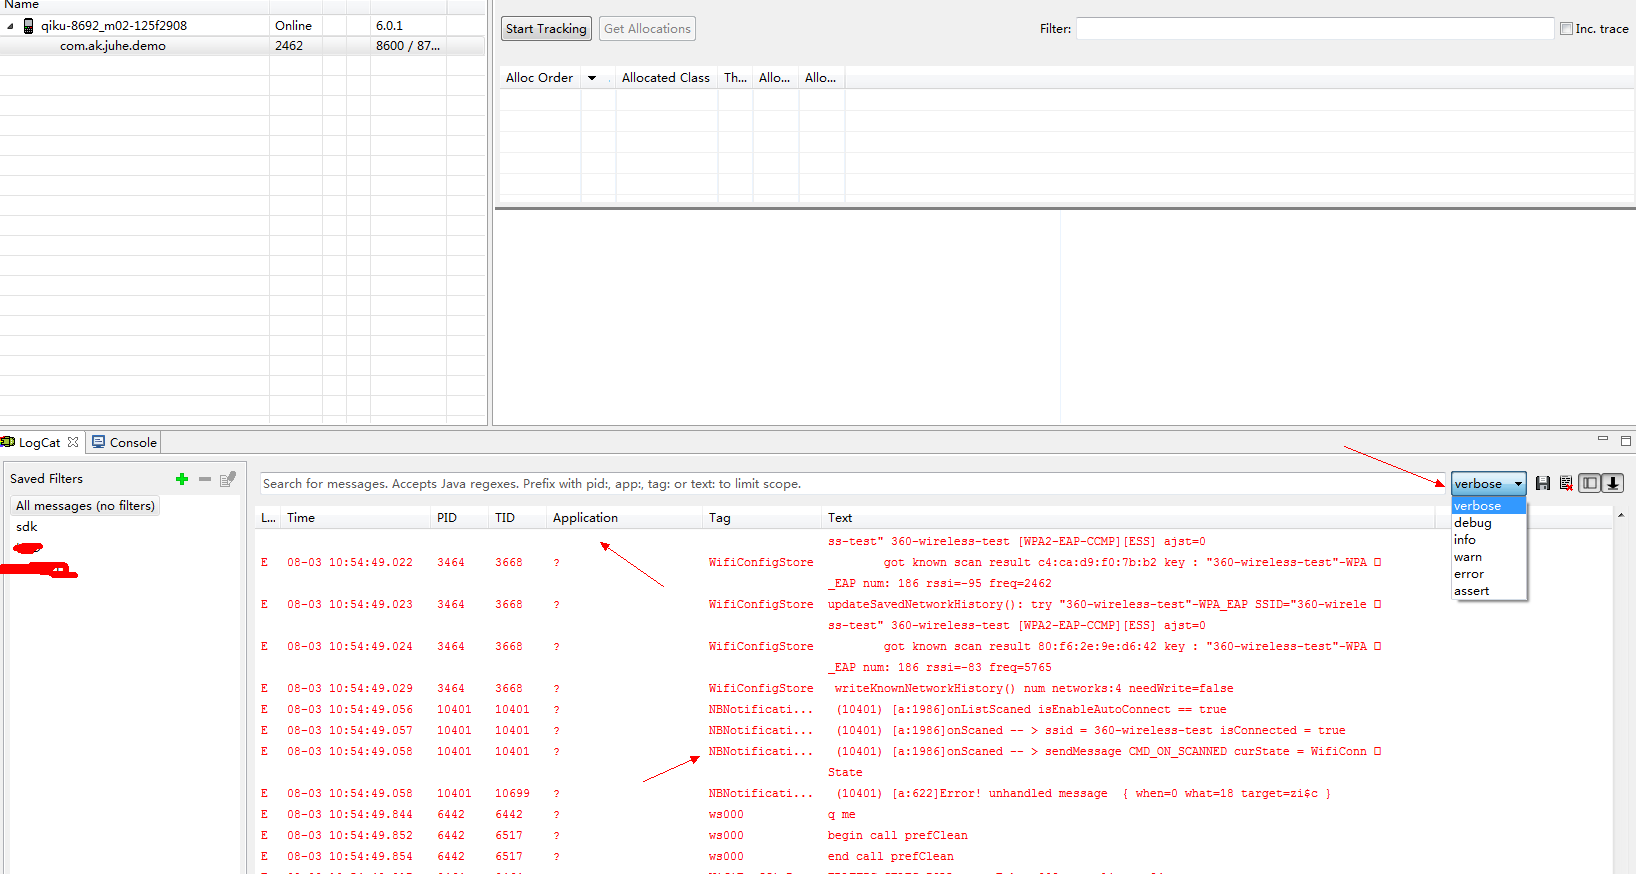Close the LogCat tab
This screenshot has width=1636, height=874.
click(73, 442)
